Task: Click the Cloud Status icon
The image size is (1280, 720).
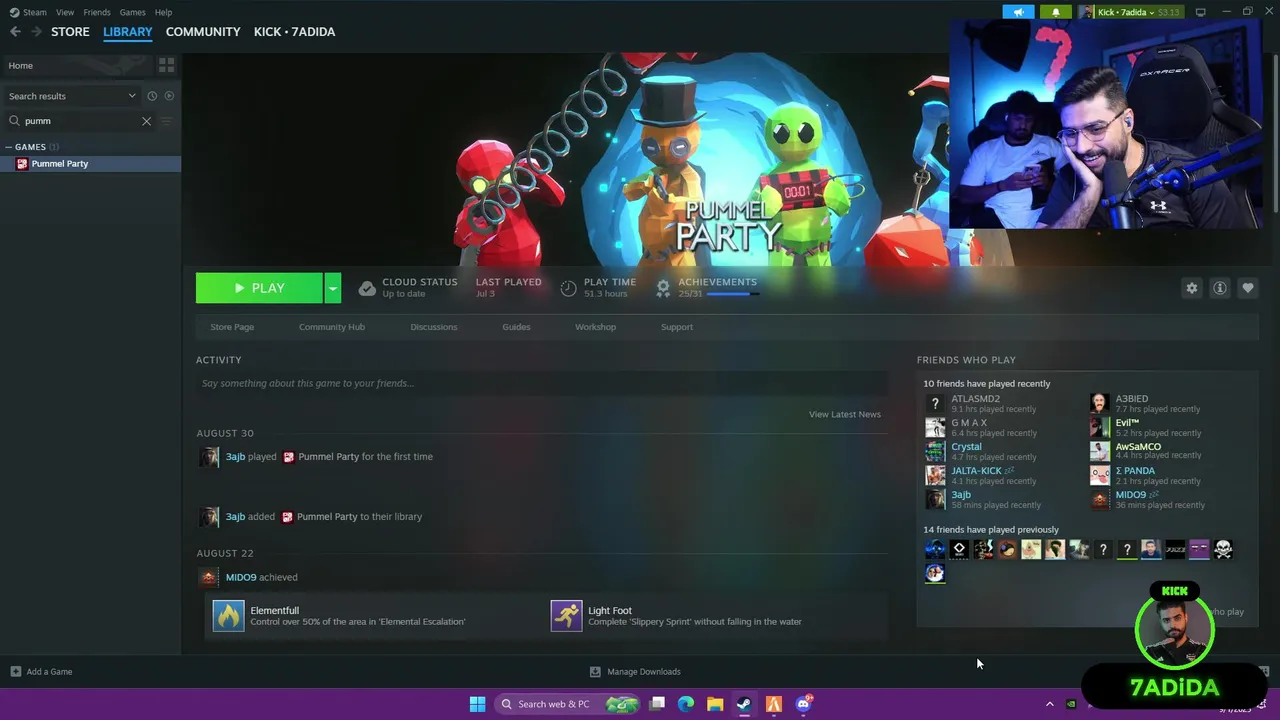Action: click(367, 288)
